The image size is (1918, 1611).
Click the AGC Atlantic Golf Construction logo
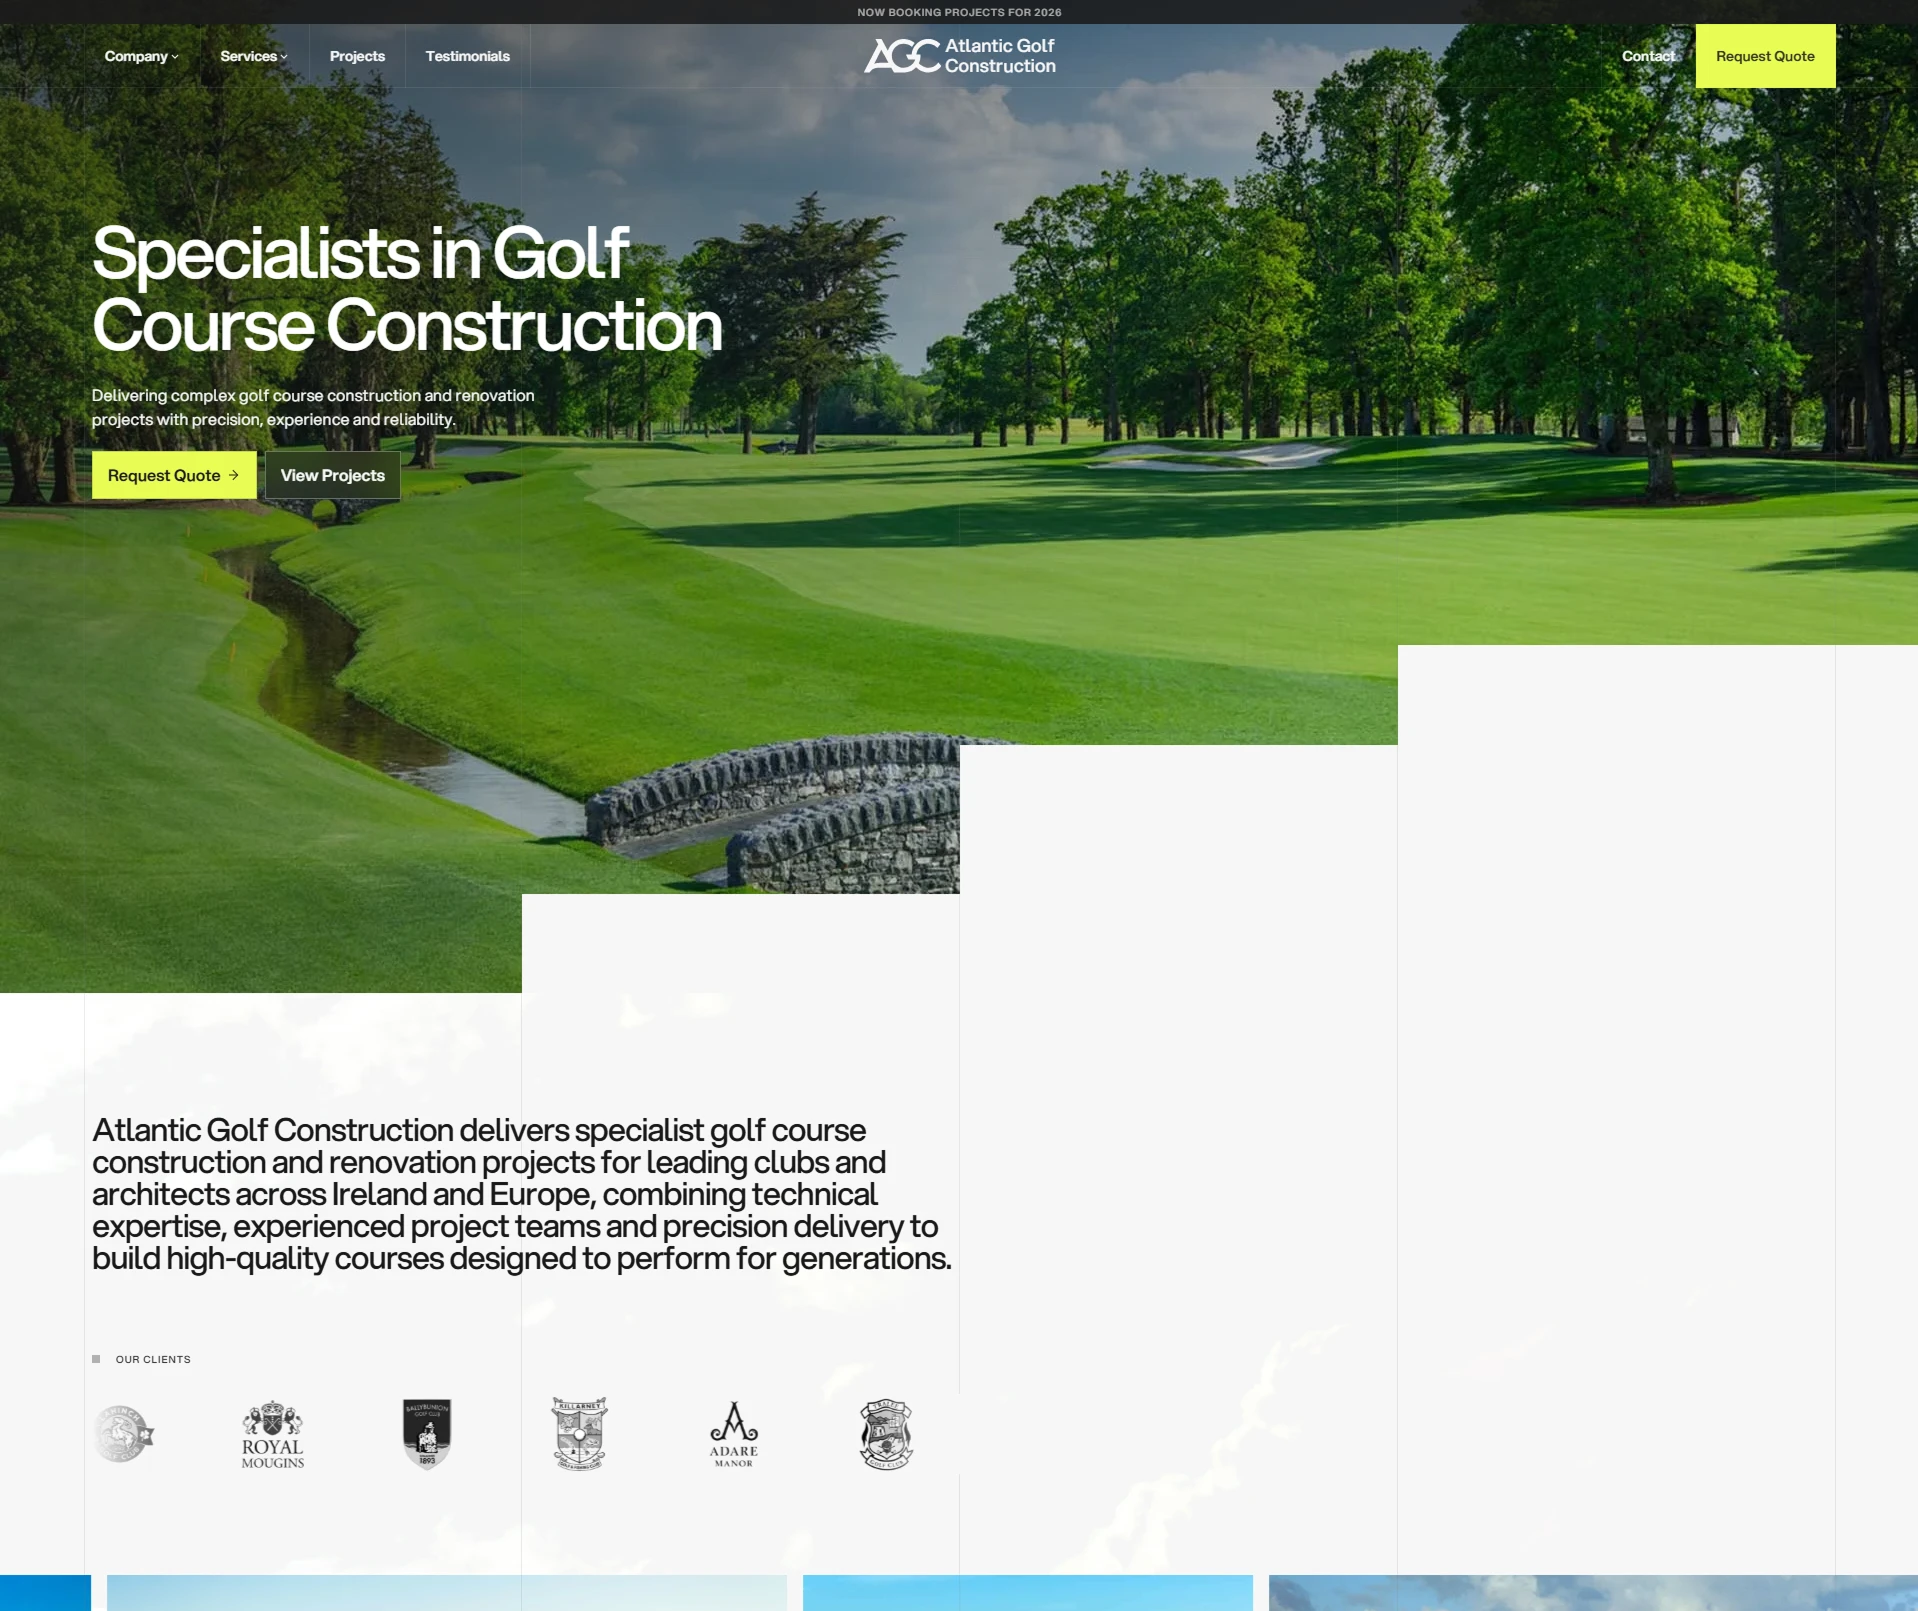(958, 56)
